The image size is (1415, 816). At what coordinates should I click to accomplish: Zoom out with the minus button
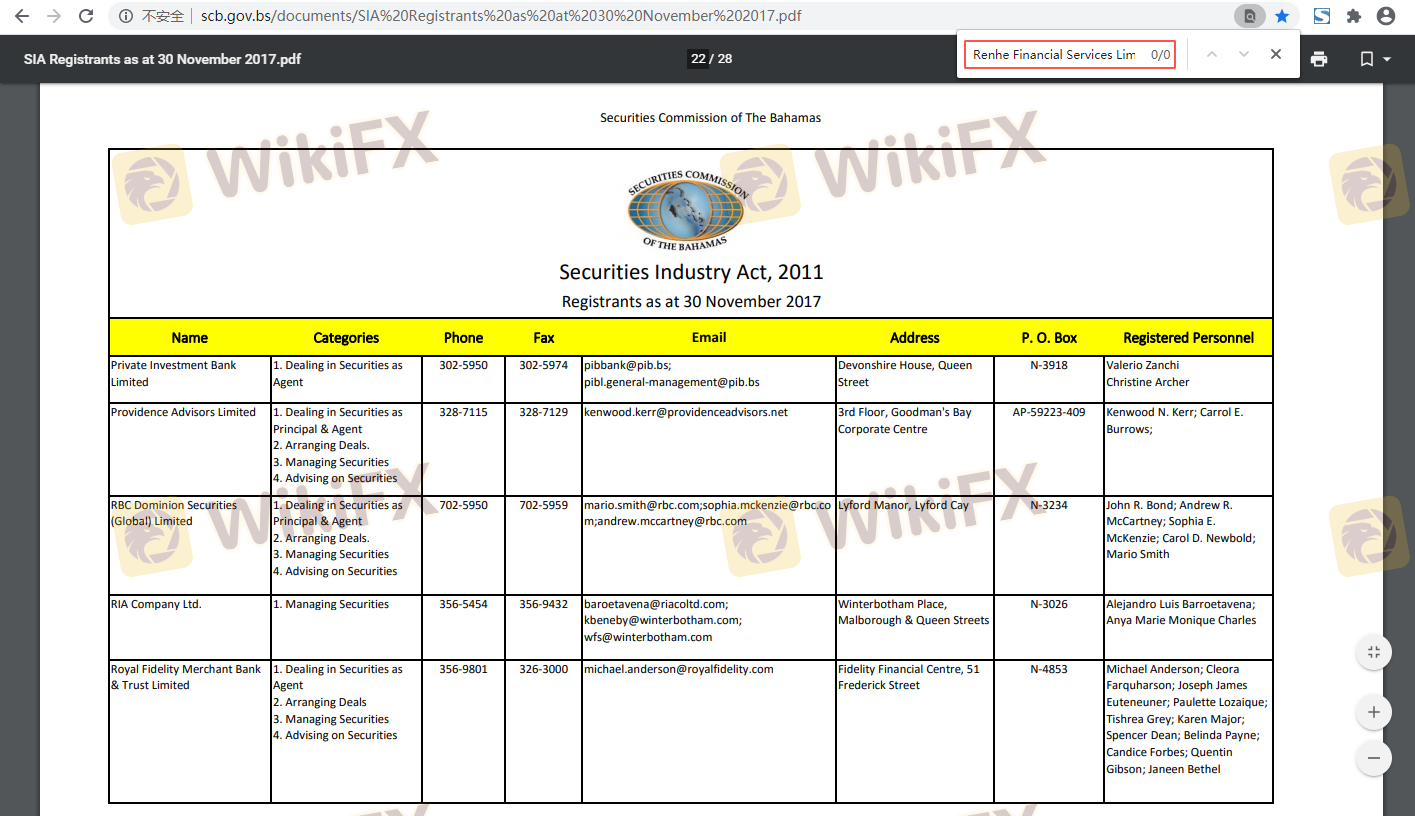click(x=1374, y=757)
